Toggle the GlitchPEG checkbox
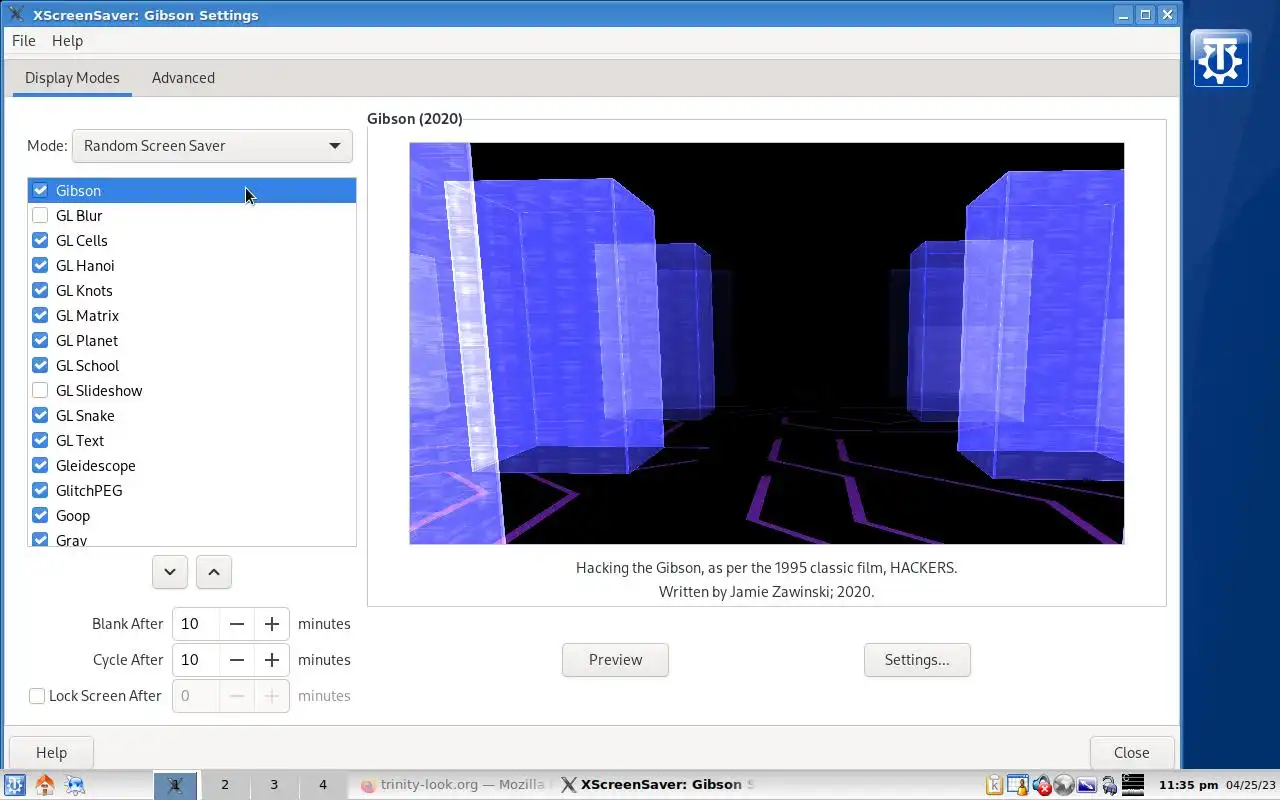 (40, 490)
